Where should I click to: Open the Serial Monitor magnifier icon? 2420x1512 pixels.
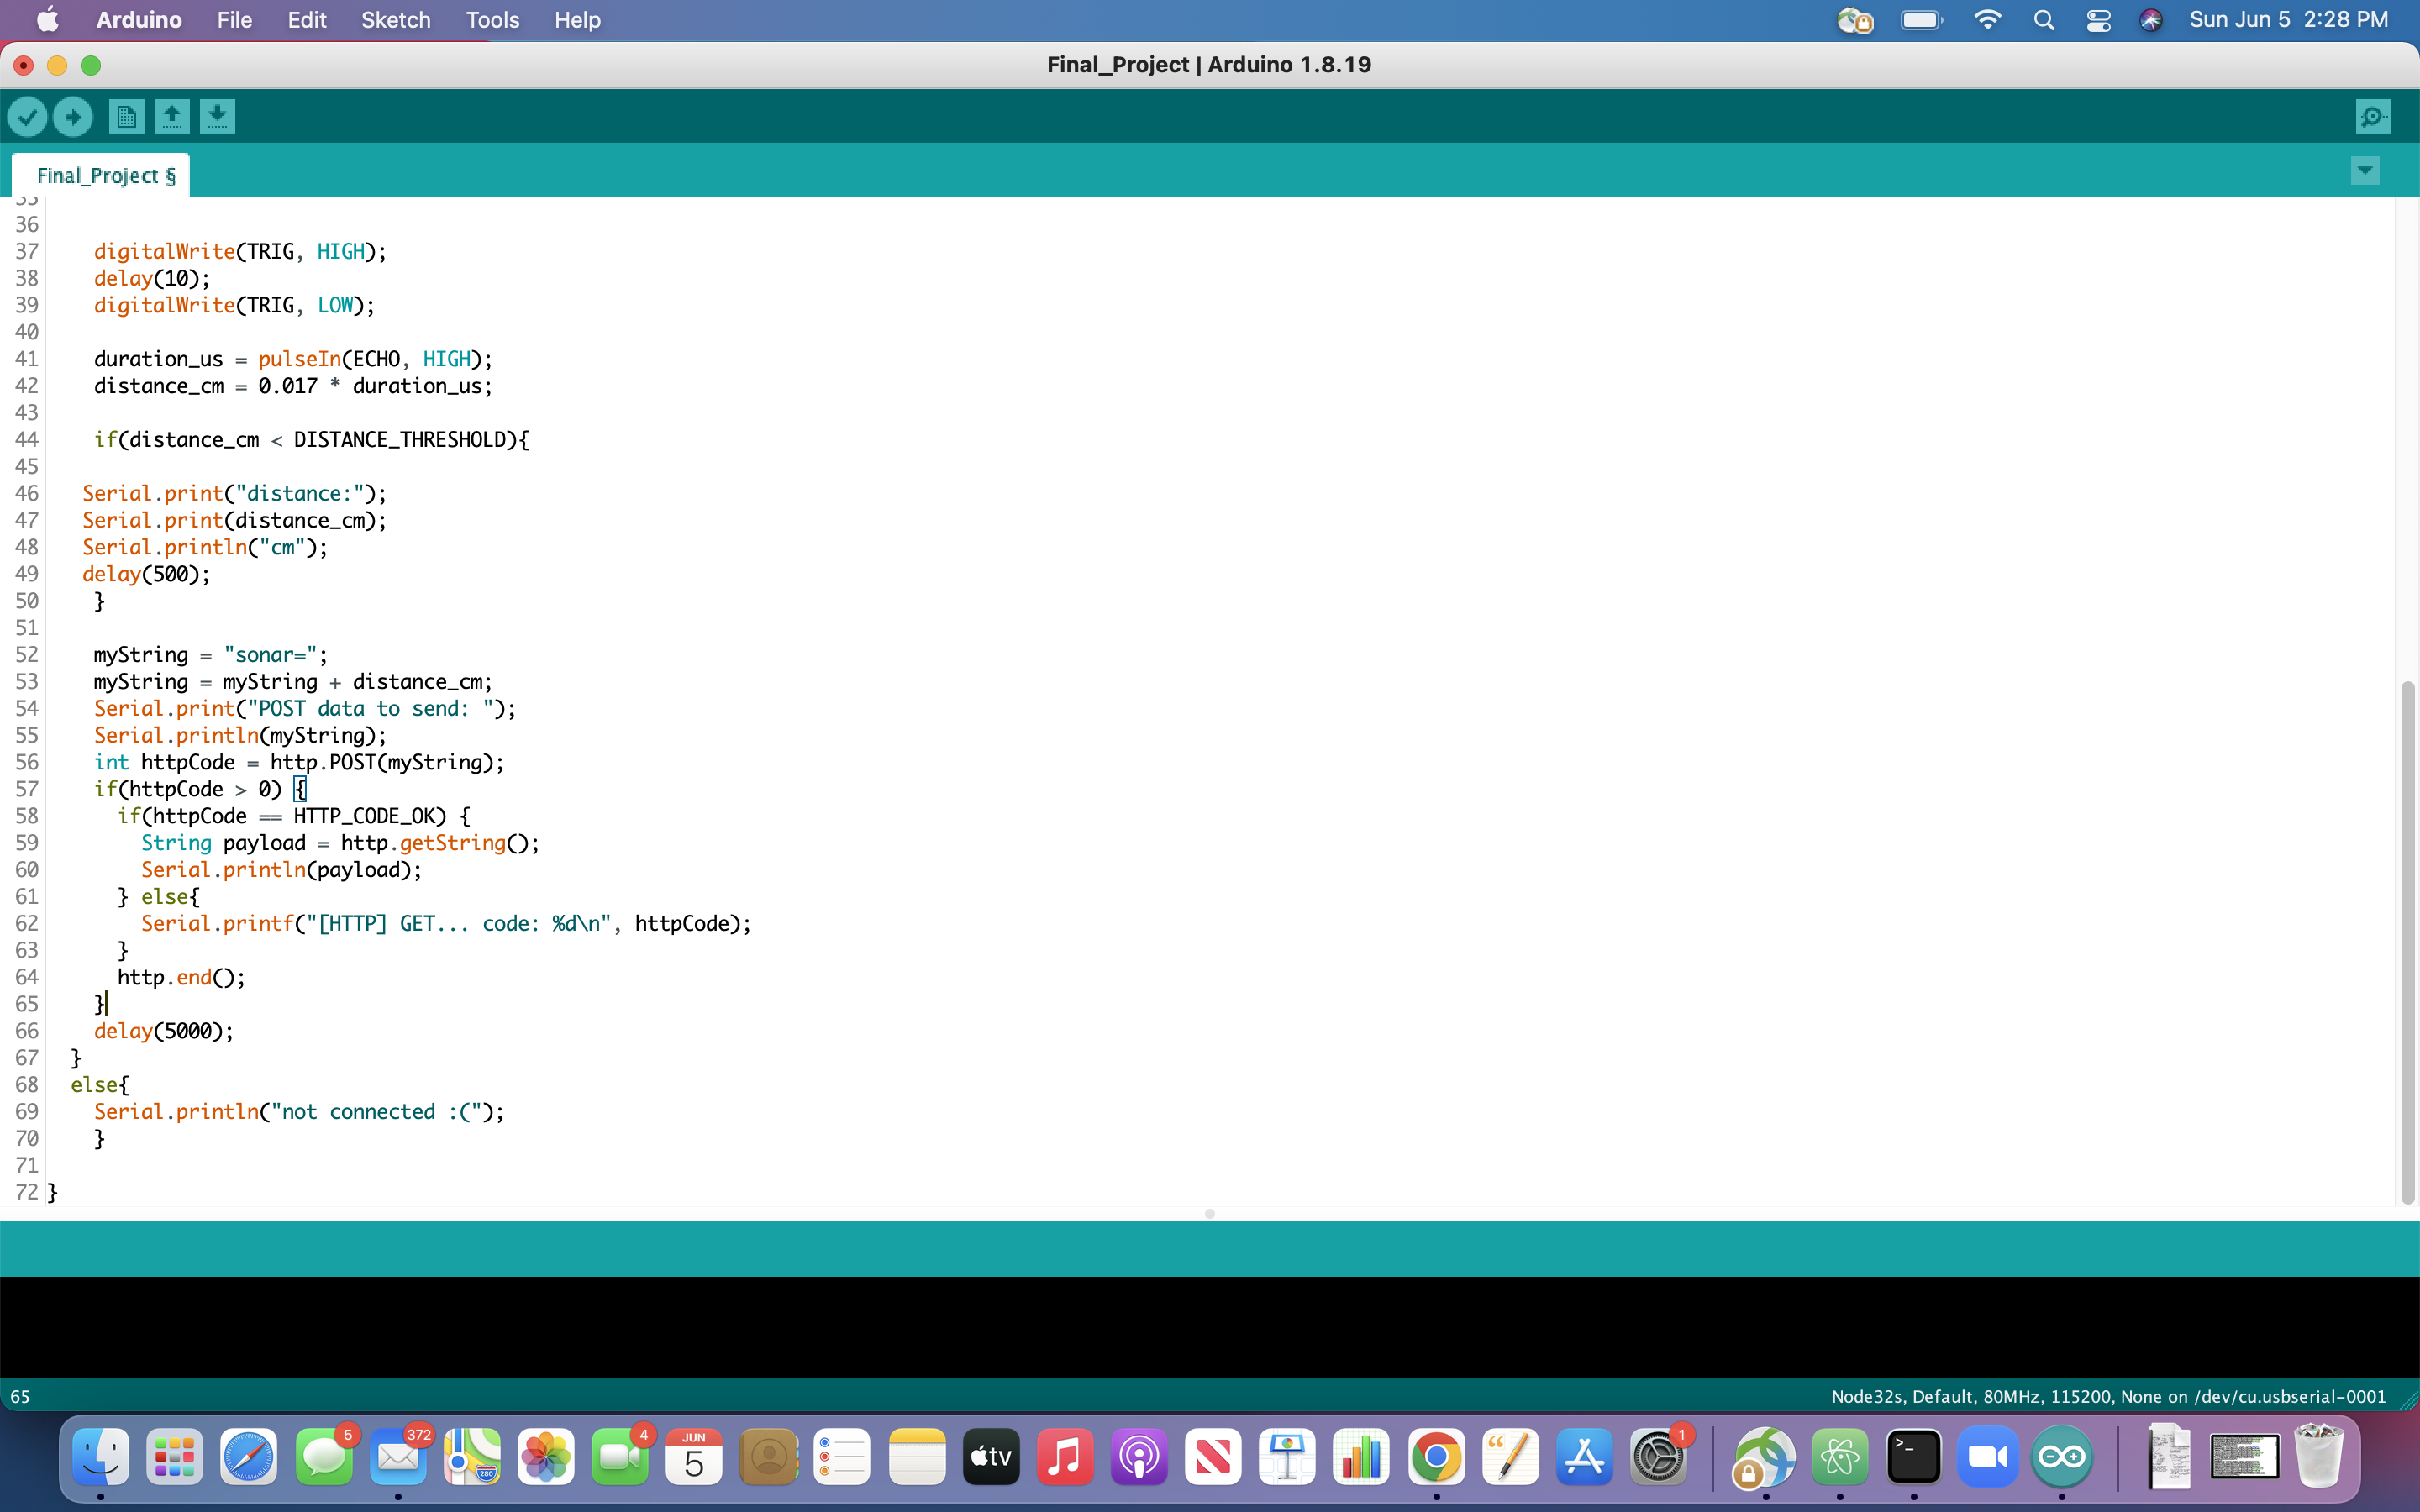(2373, 117)
